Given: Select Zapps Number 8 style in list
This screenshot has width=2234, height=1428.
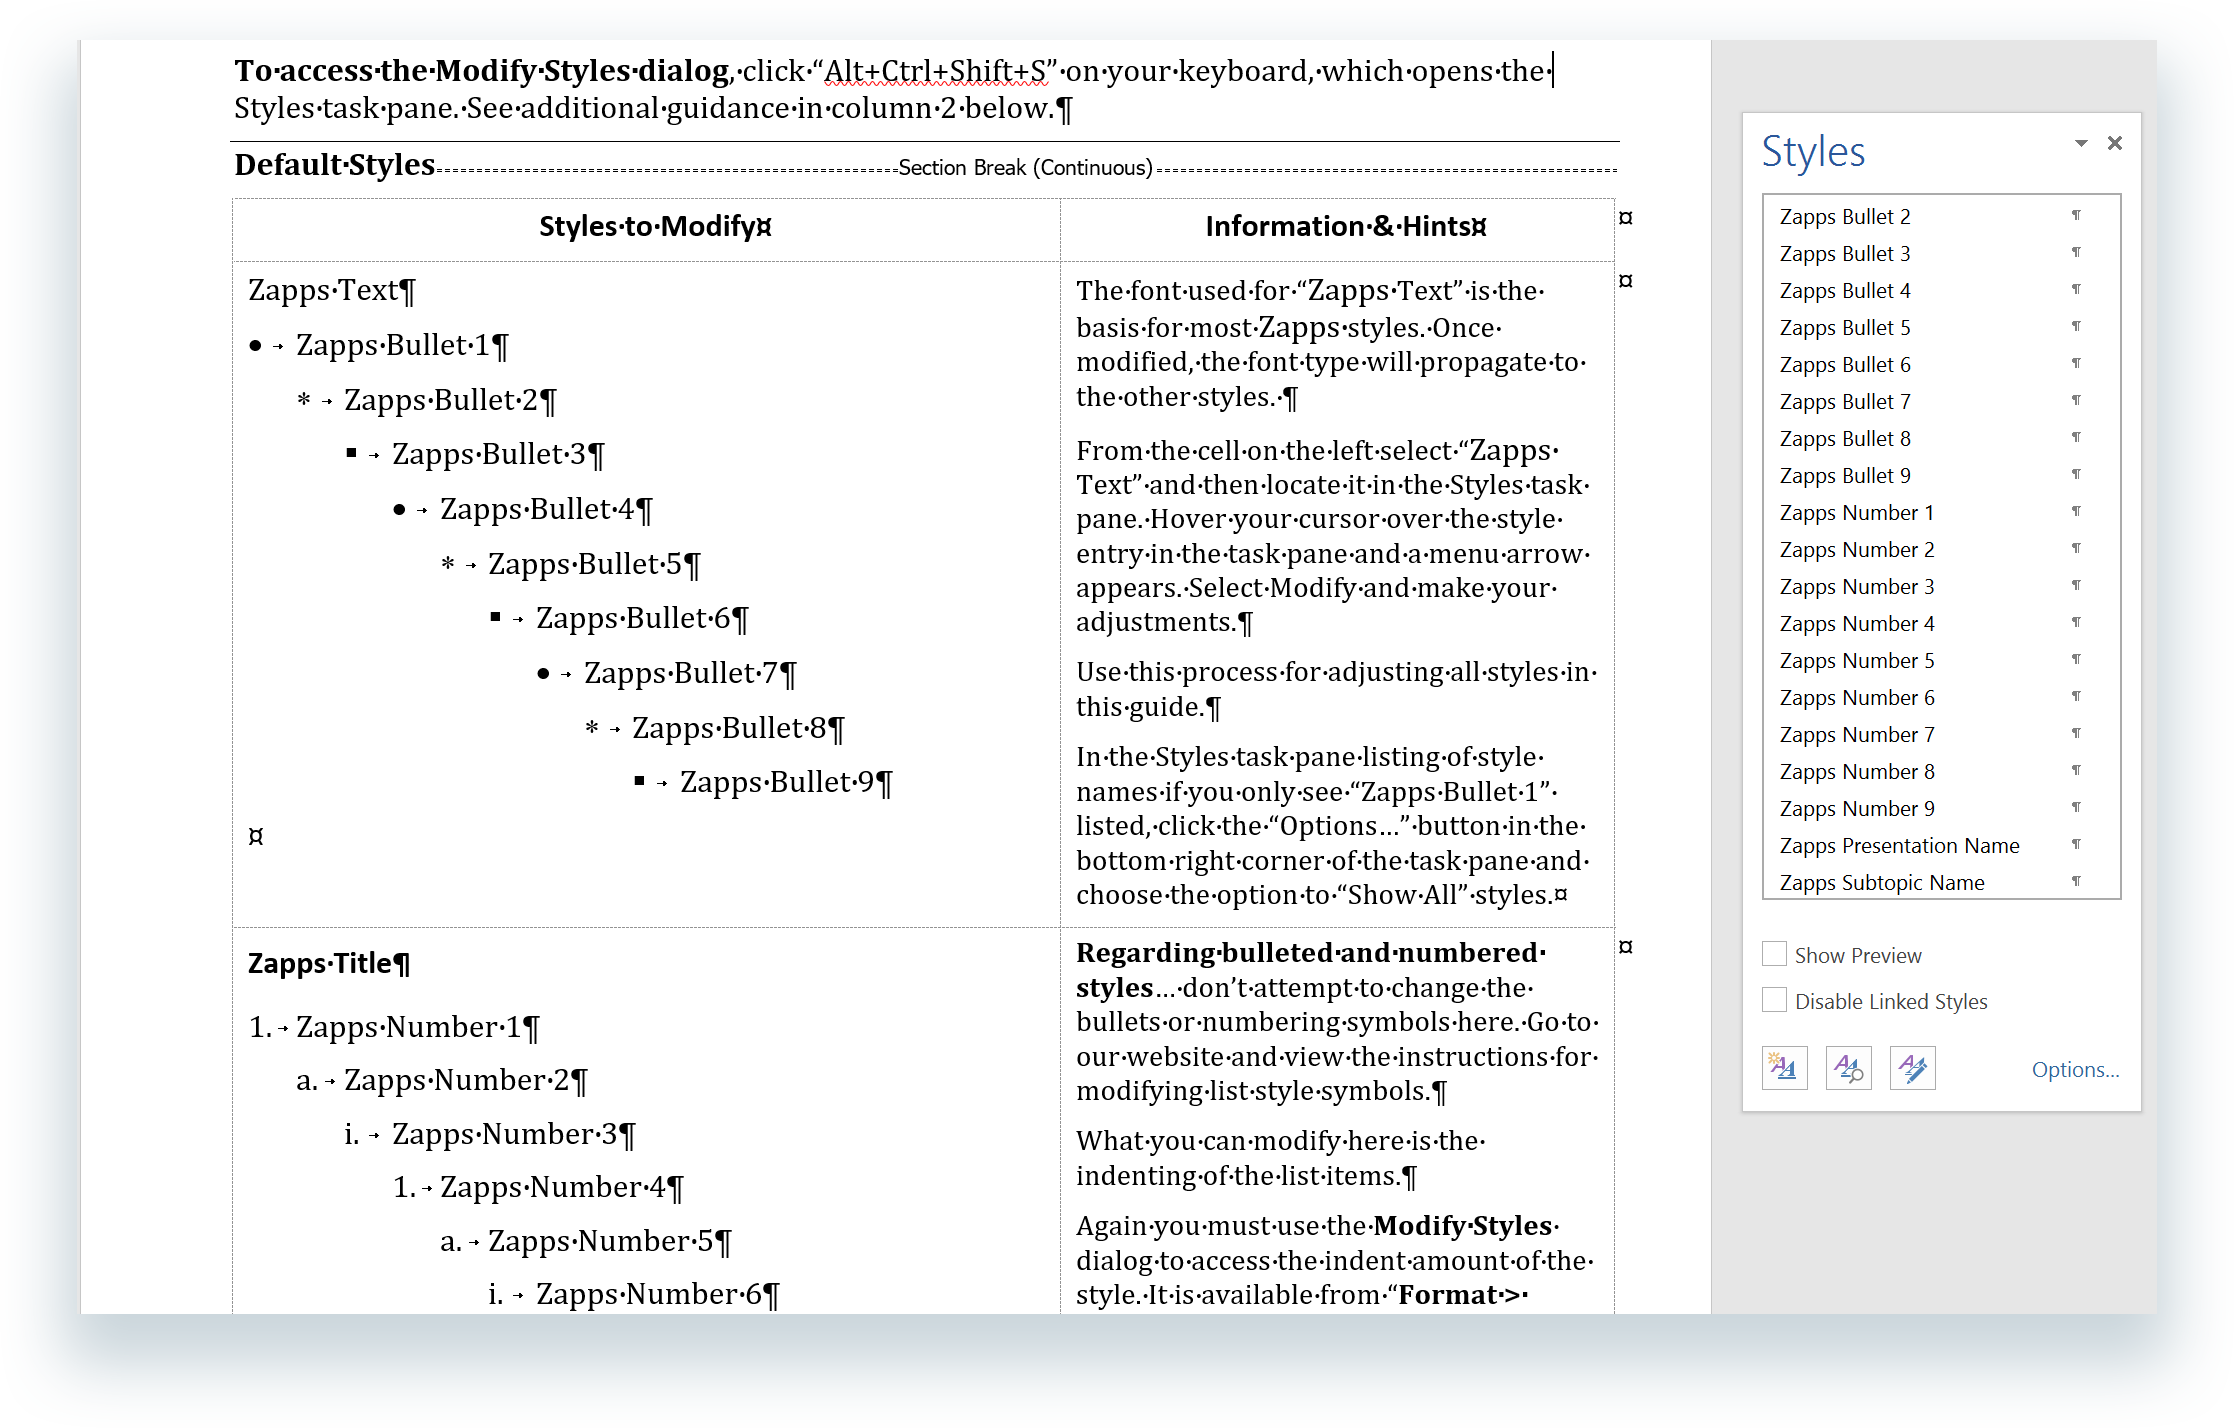Looking at the screenshot, I should coord(1940,771).
